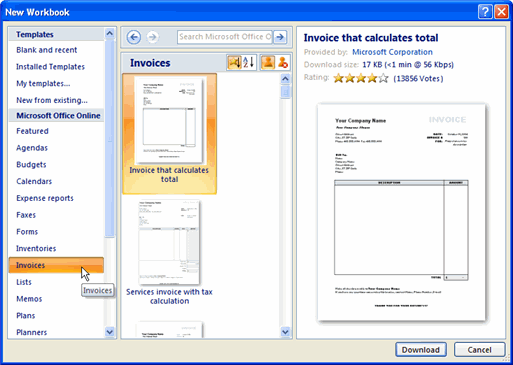
Task: Choose New from existing... option
Action: (52, 100)
